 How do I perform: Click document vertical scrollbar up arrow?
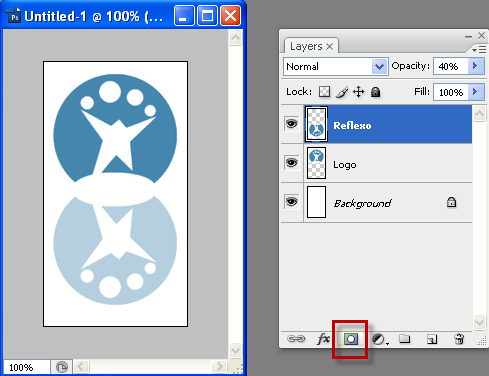pos(235,38)
